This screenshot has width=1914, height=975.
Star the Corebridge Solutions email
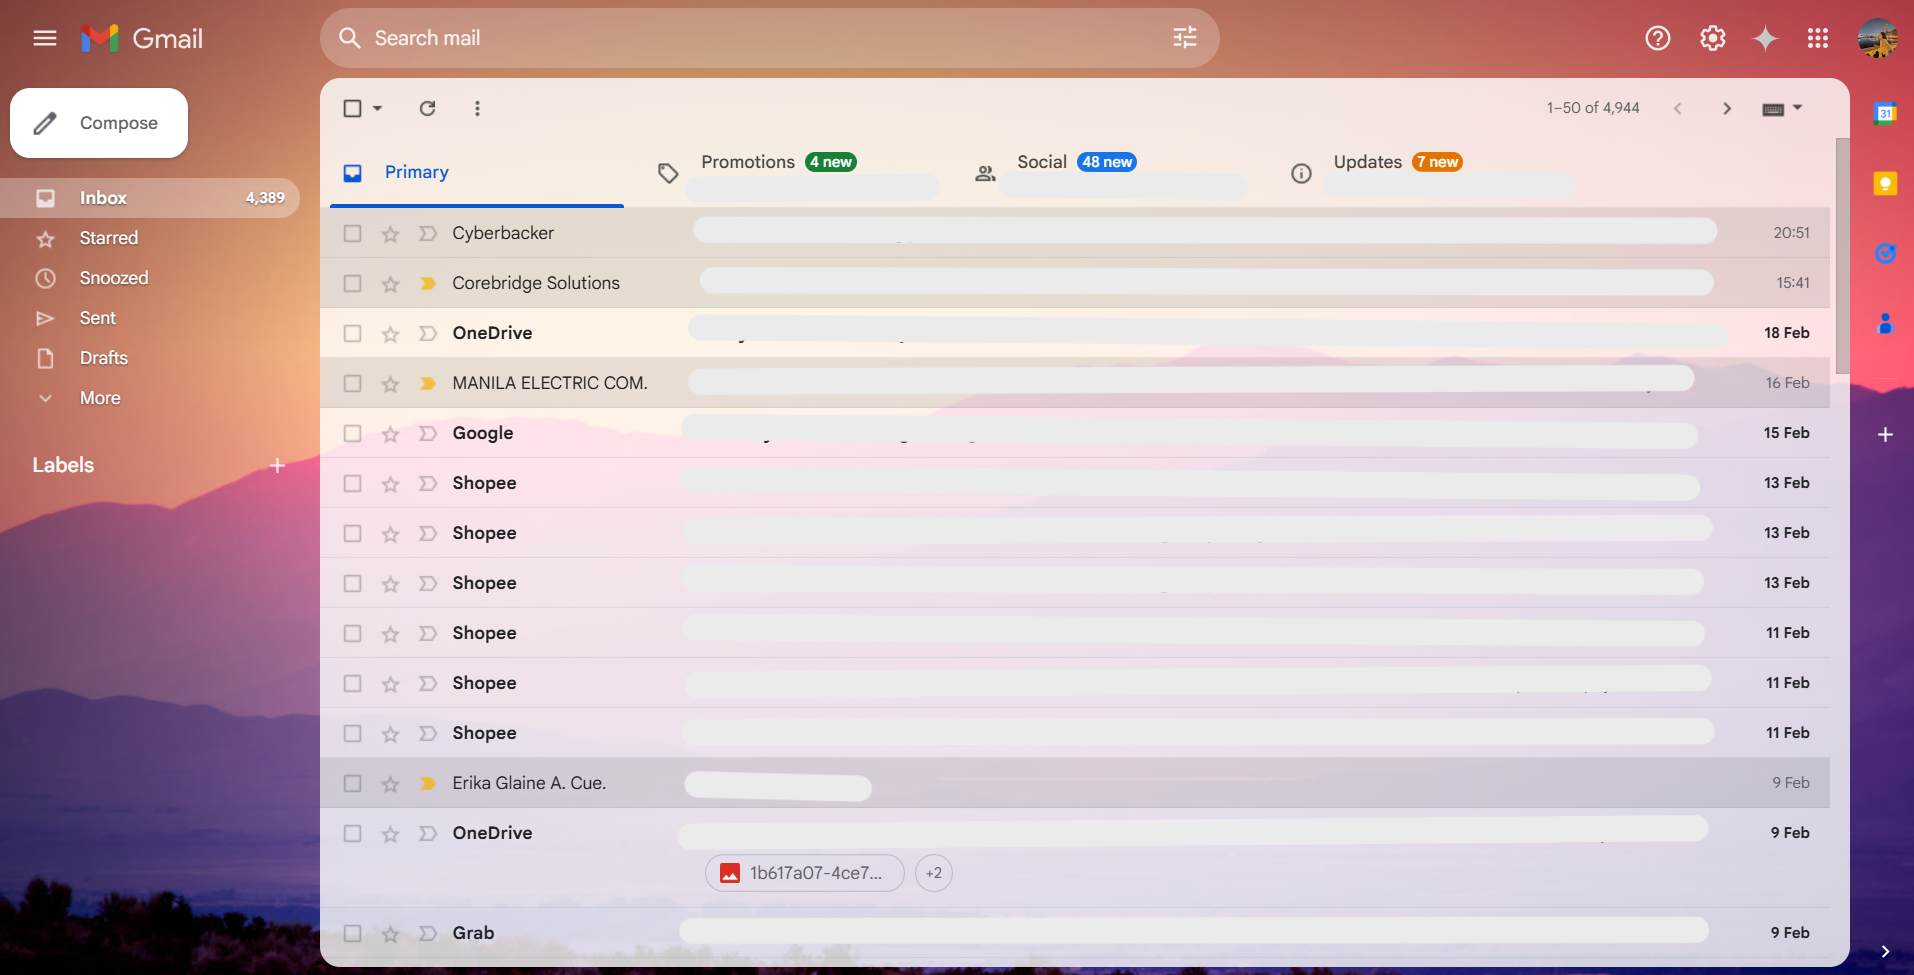point(390,284)
